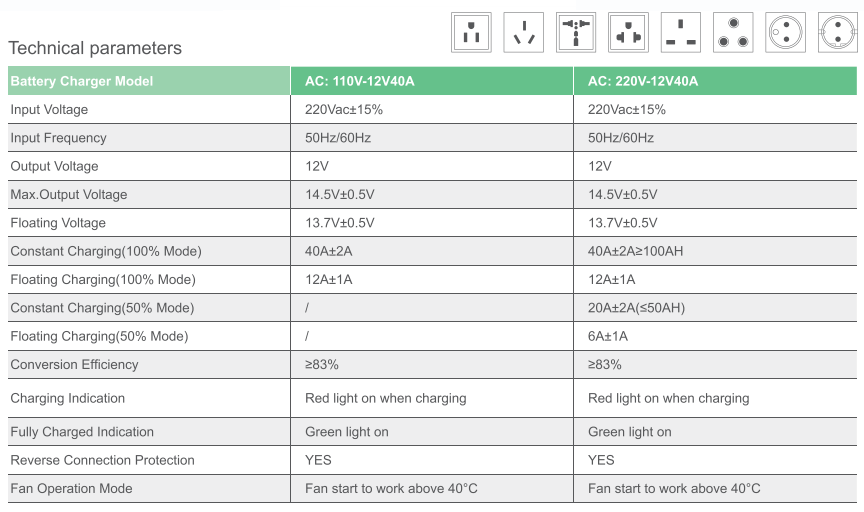Select the Conversion Efficiency row label

[x=74, y=364]
